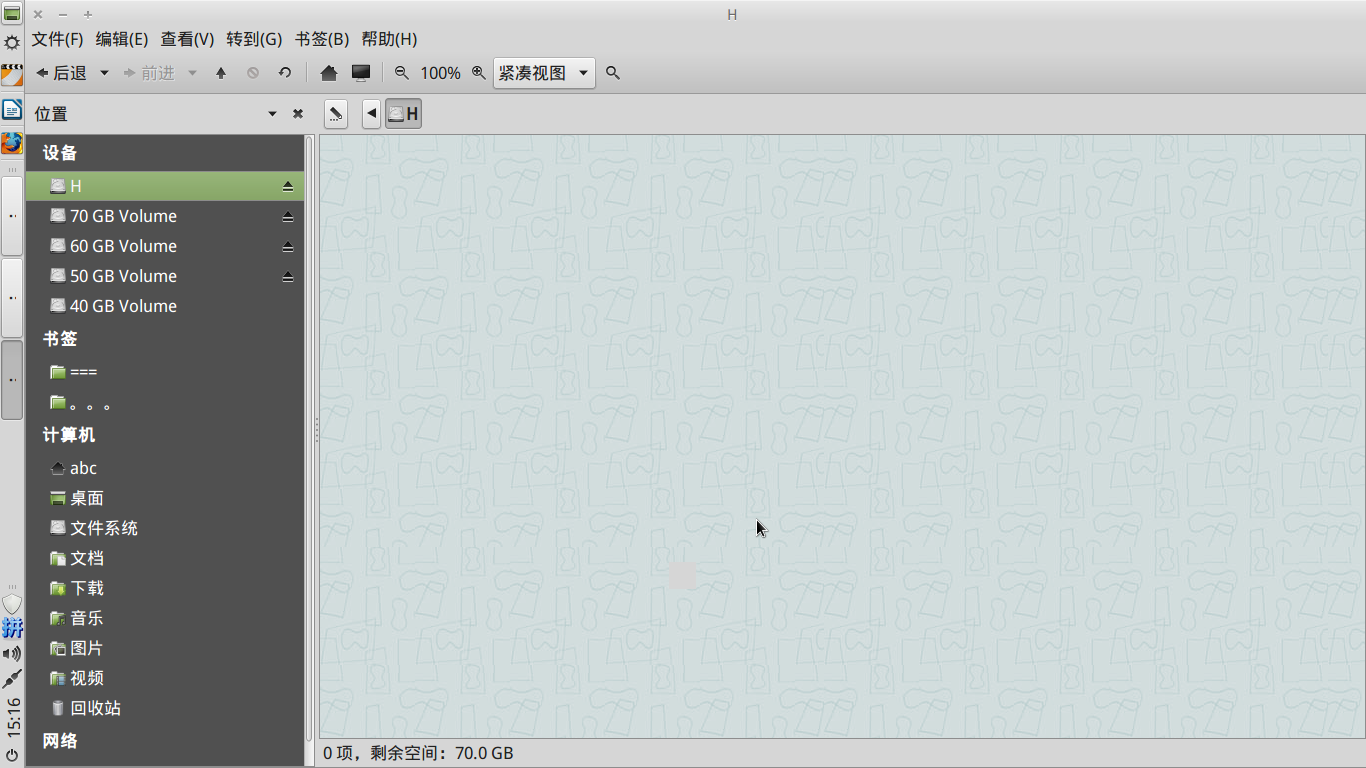Click the H path bar button
This screenshot has height=768, width=1366.
(403, 114)
